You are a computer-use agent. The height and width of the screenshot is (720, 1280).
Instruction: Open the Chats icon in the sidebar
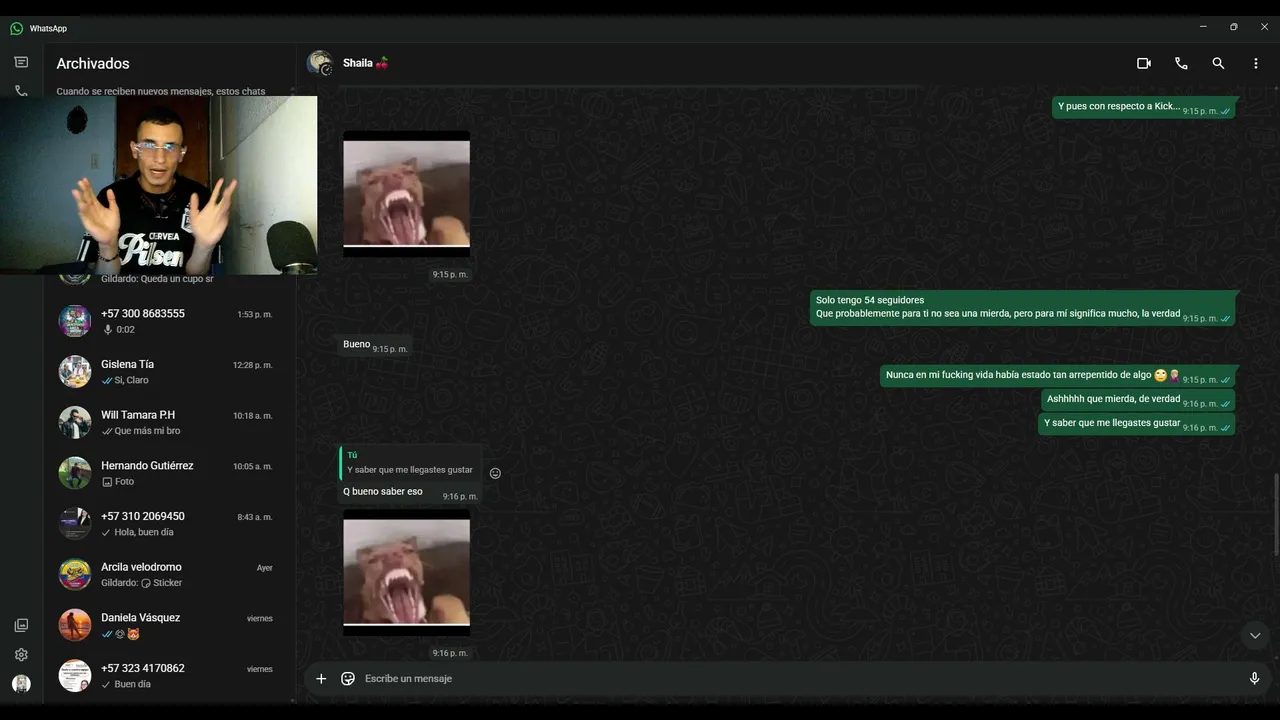click(x=21, y=62)
